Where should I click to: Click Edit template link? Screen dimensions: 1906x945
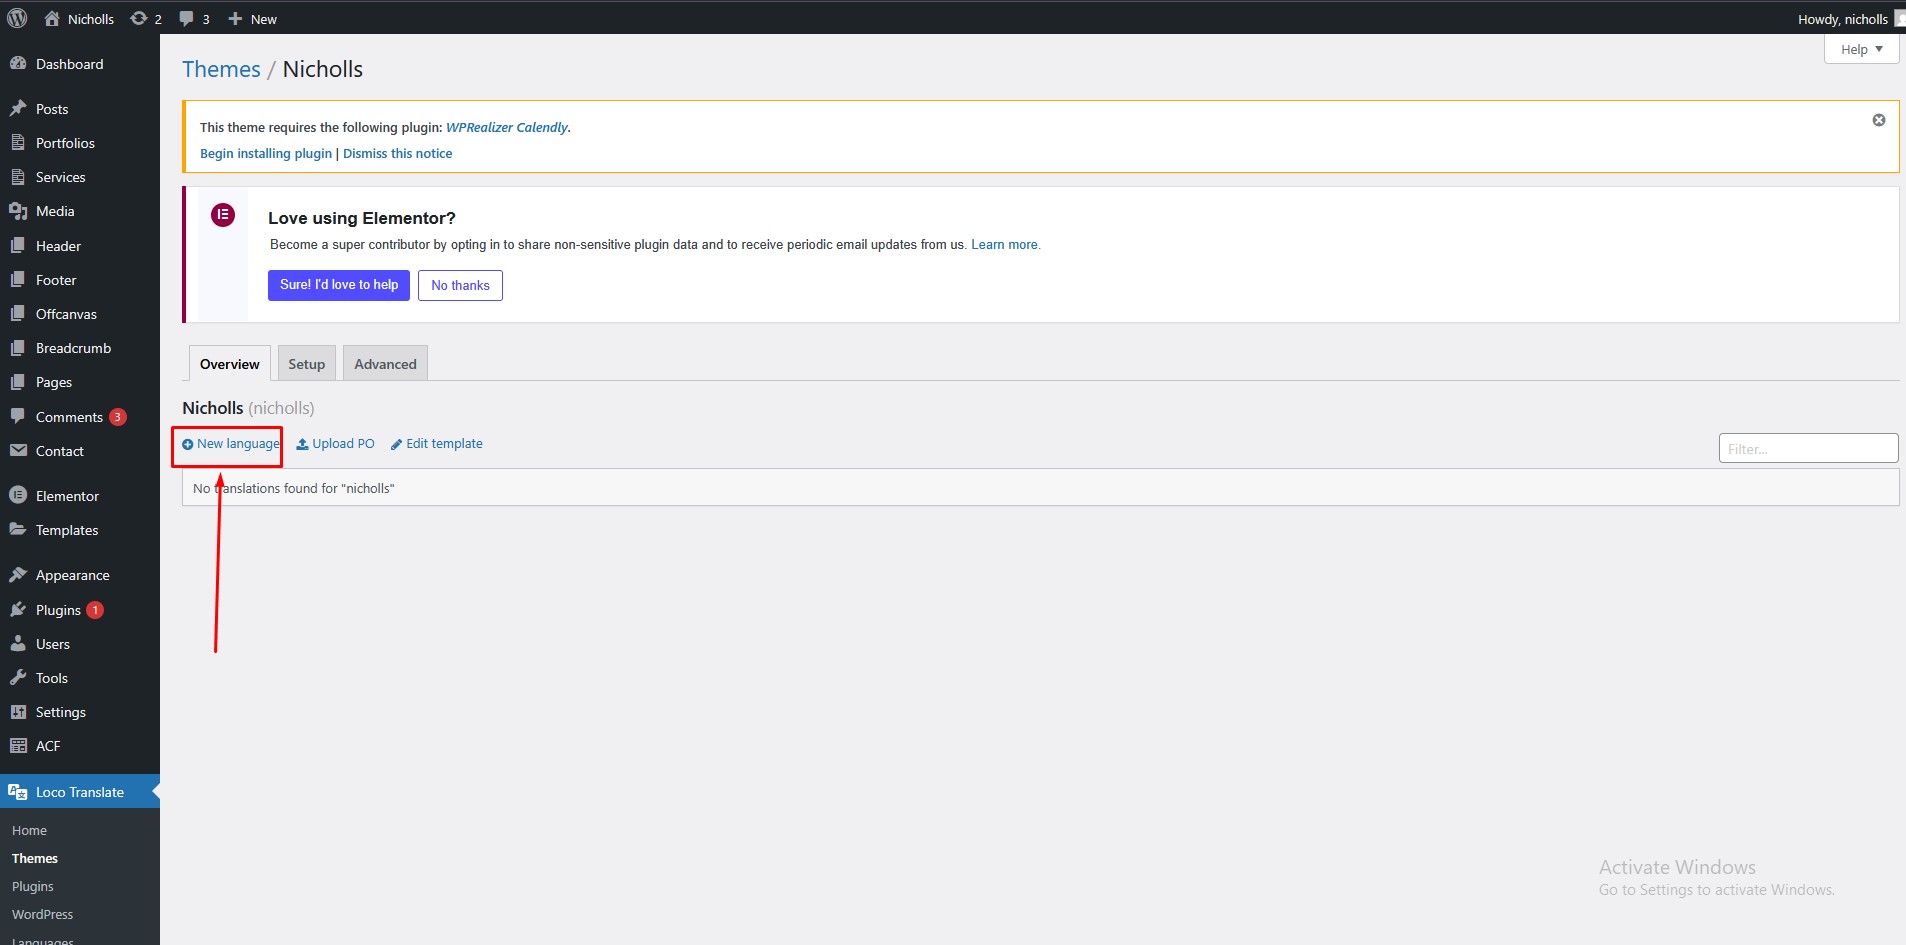tap(436, 444)
